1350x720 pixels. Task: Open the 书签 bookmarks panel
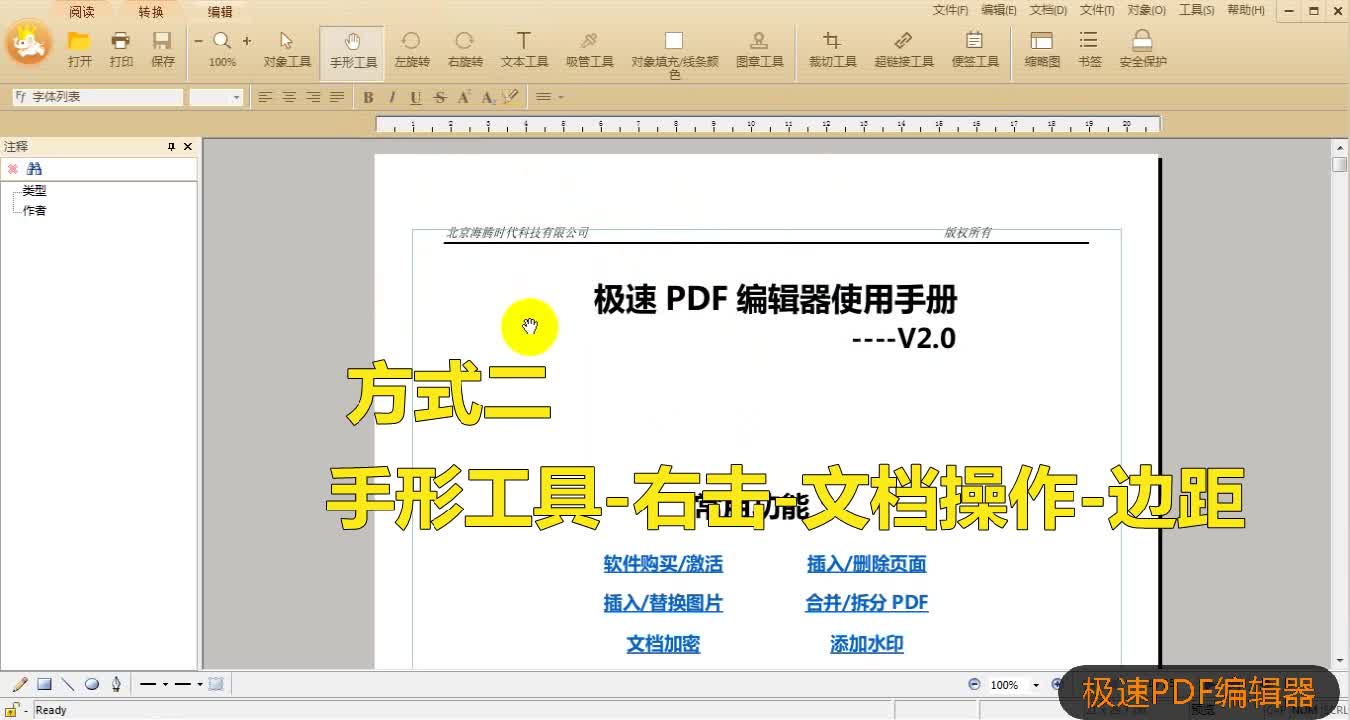click(x=1089, y=49)
